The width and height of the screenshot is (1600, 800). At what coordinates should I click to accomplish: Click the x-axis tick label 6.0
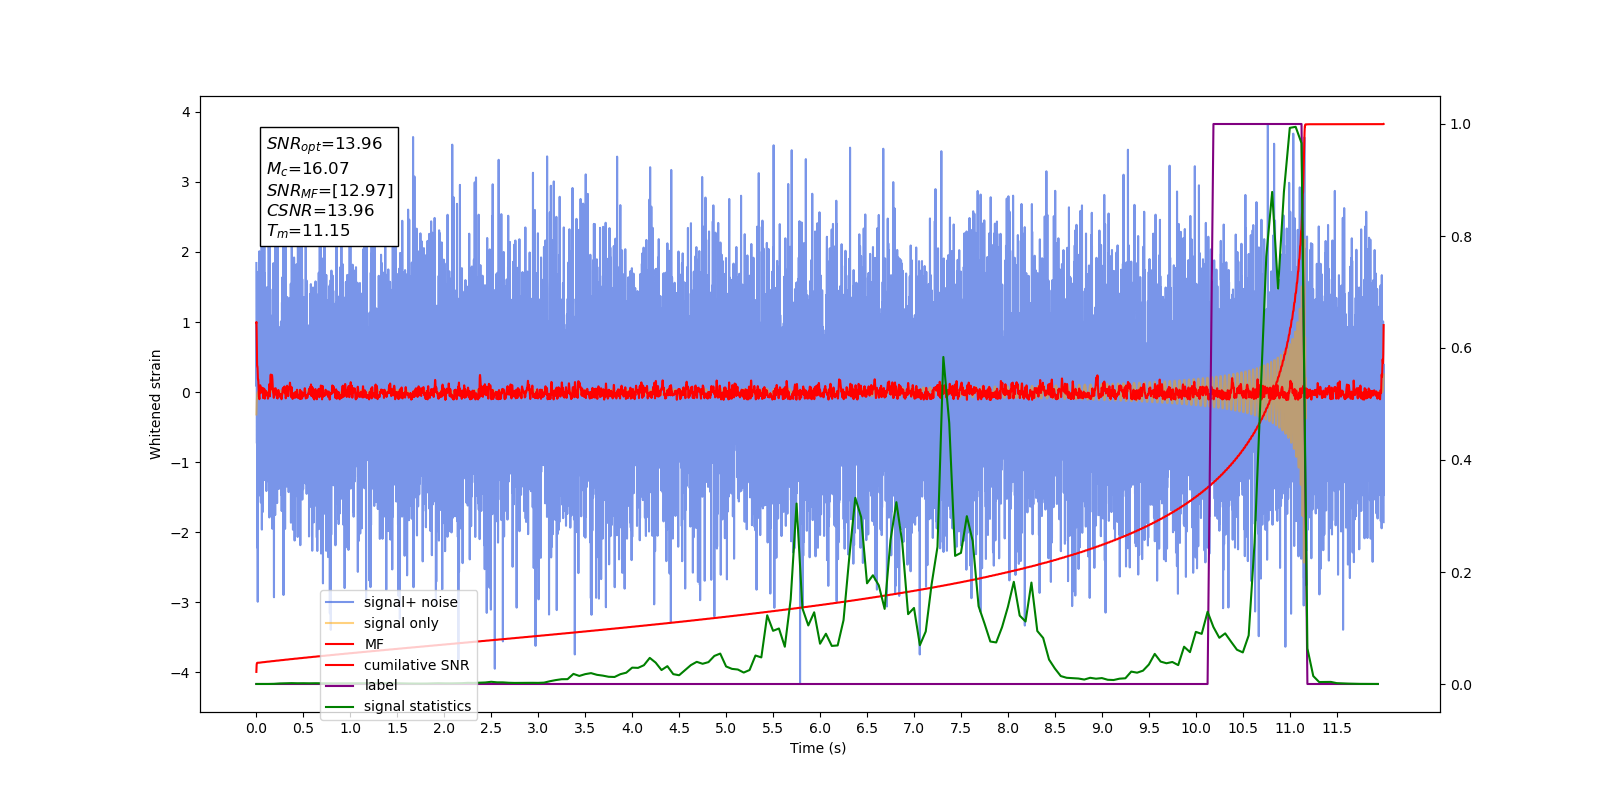(x=820, y=728)
